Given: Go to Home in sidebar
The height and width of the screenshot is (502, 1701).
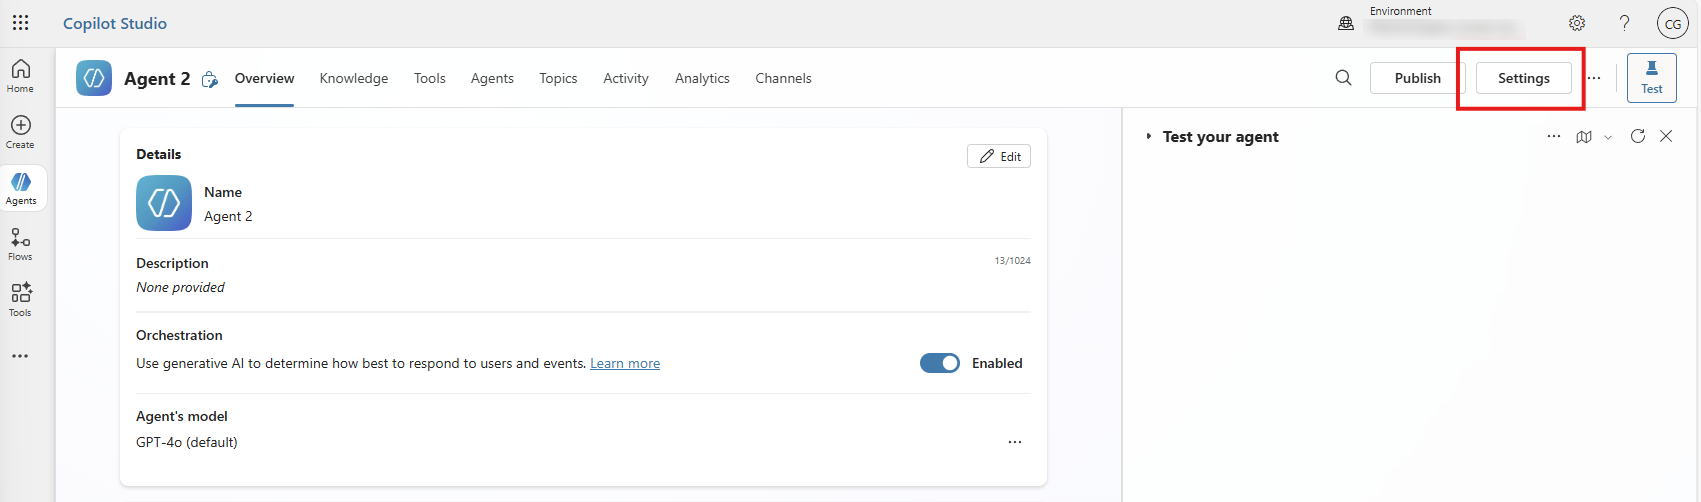Looking at the screenshot, I should (x=20, y=75).
